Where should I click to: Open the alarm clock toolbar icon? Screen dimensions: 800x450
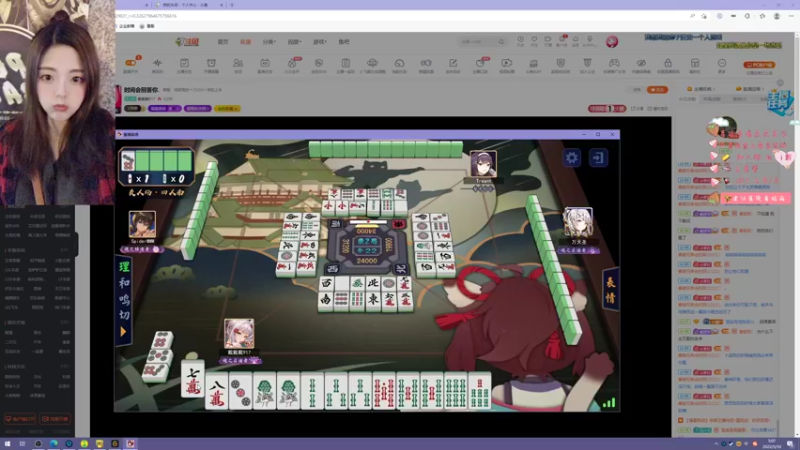(211, 63)
